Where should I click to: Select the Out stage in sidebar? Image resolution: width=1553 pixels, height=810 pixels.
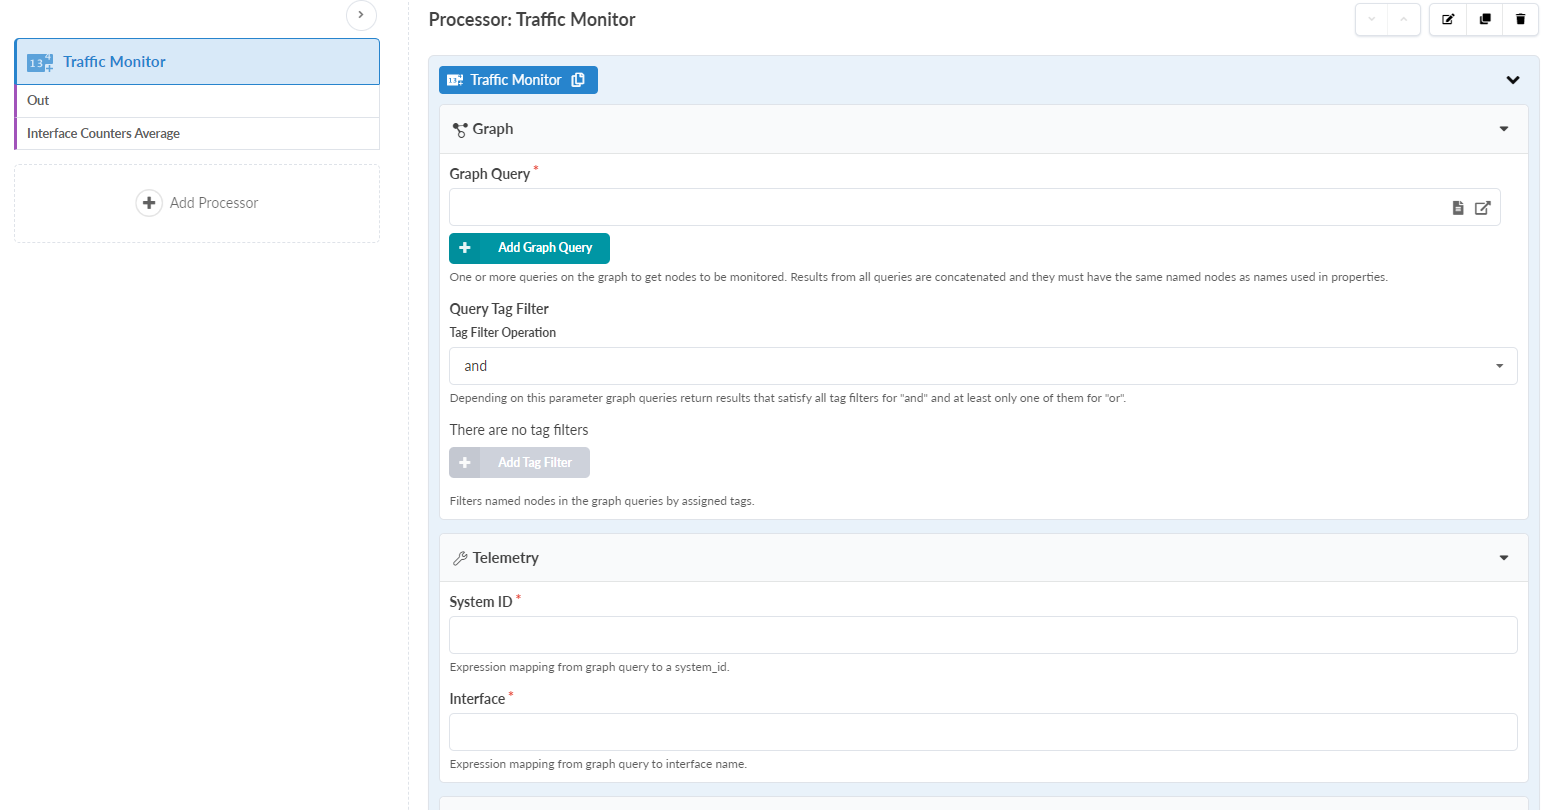(x=197, y=101)
